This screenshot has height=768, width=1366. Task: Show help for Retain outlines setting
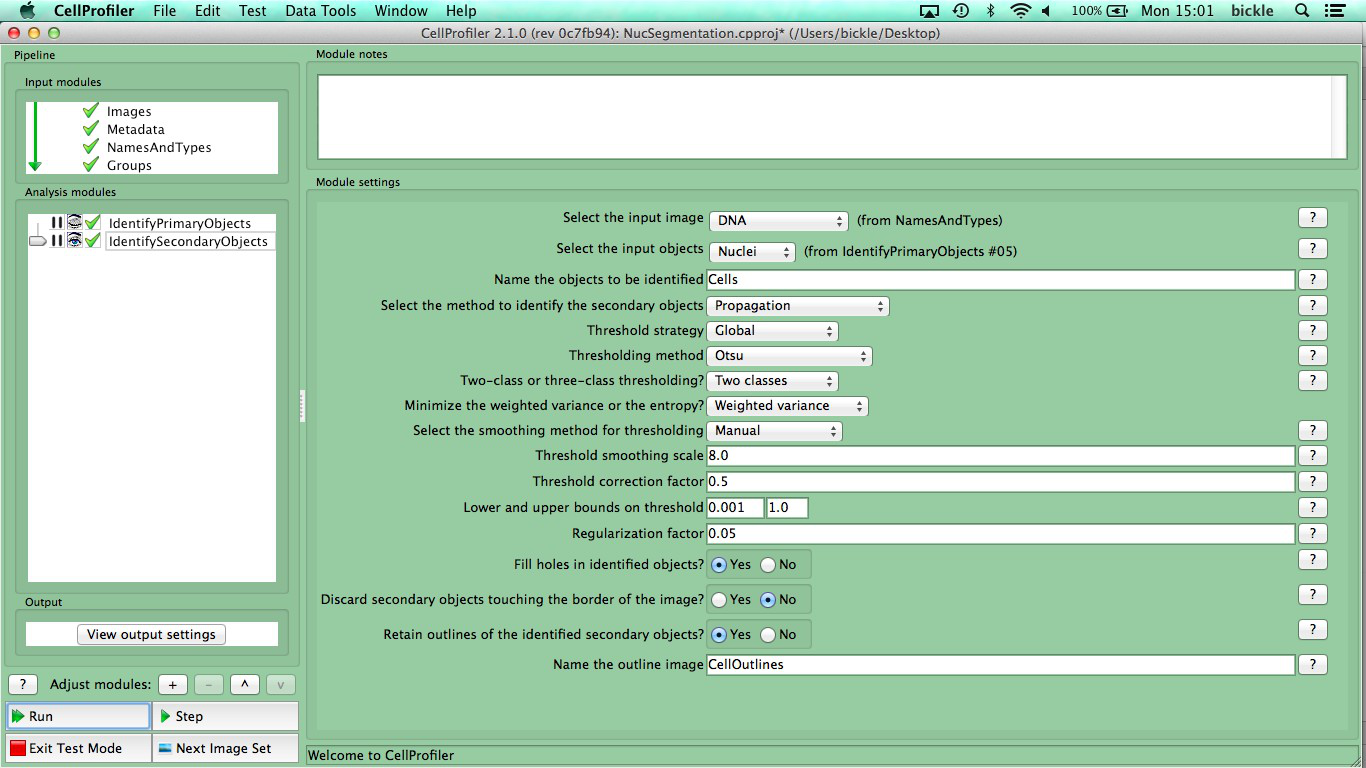click(1312, 630)
